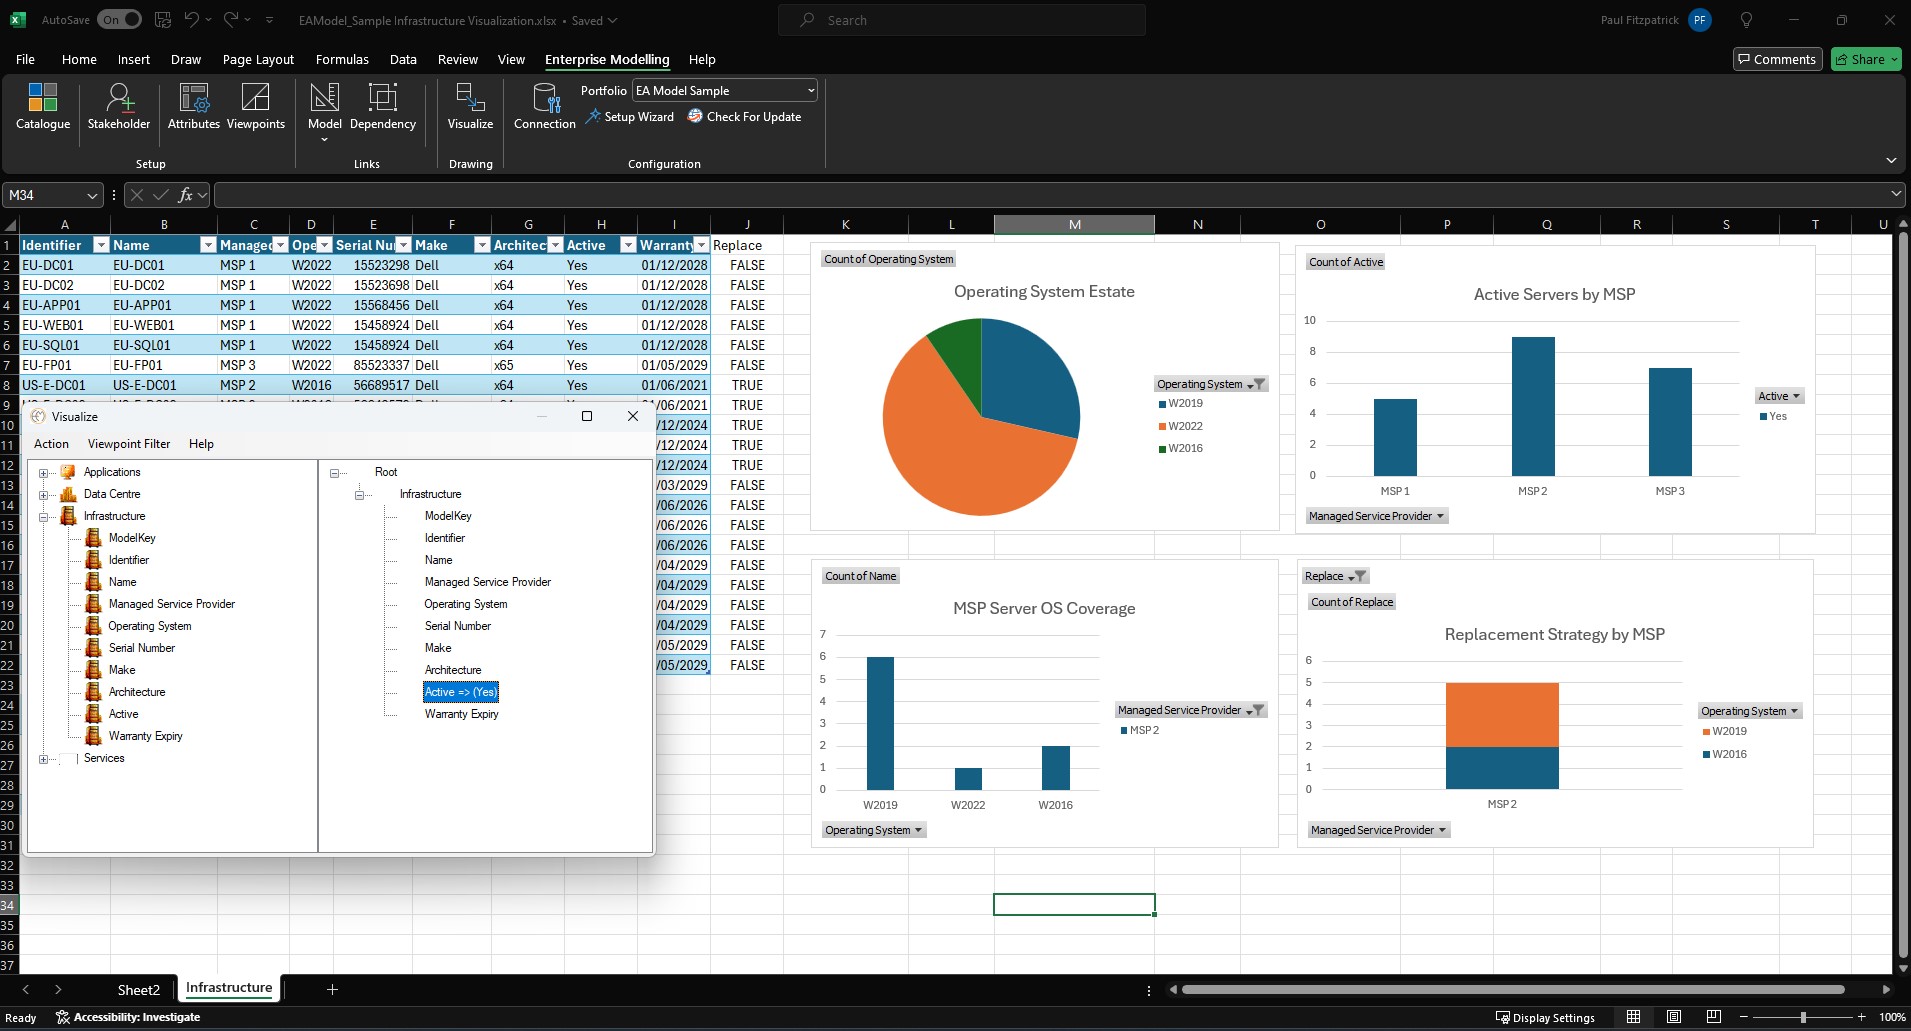Select Active => (Yes) node in right tree
Viewport: 1911px width, 1031px height.
click(x=461, y=692)
